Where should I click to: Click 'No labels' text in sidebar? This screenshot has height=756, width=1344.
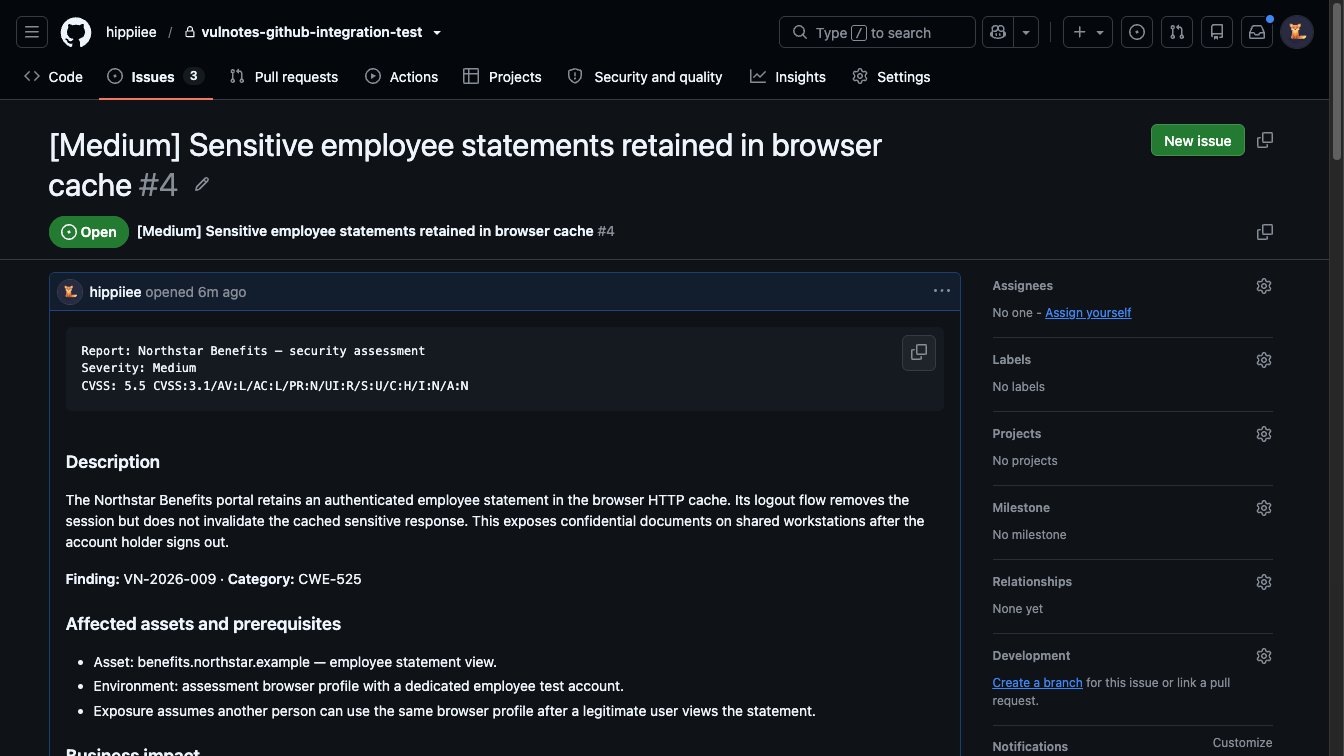pos(1018,387)
